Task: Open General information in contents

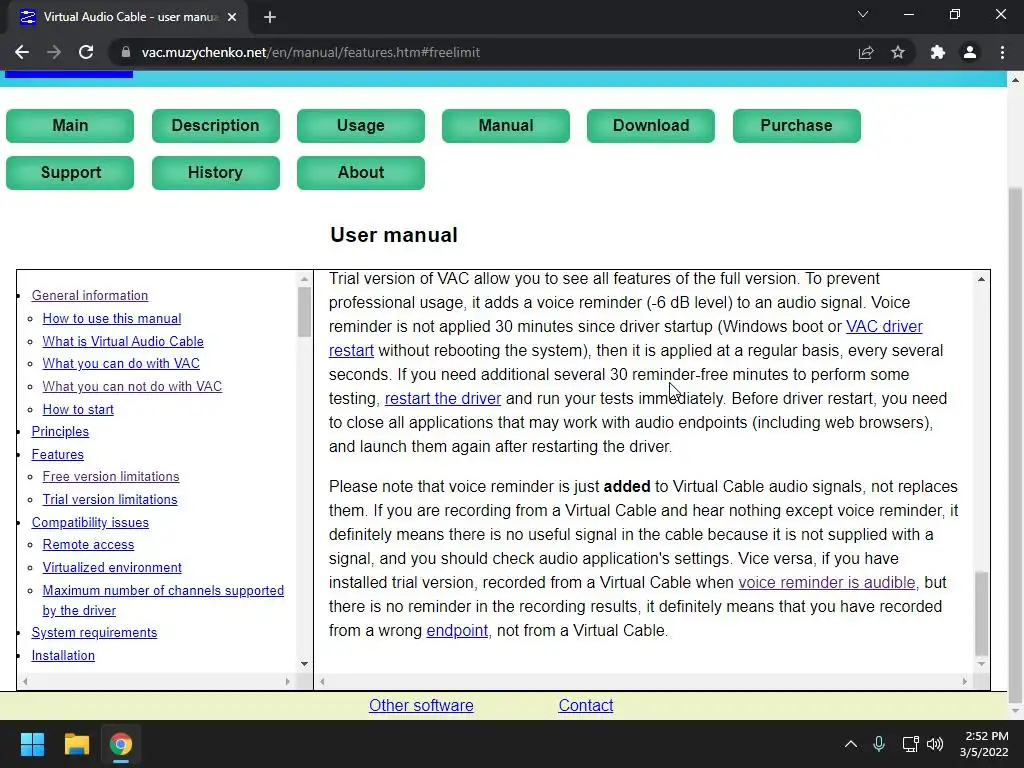Action: tap(90, 295)
